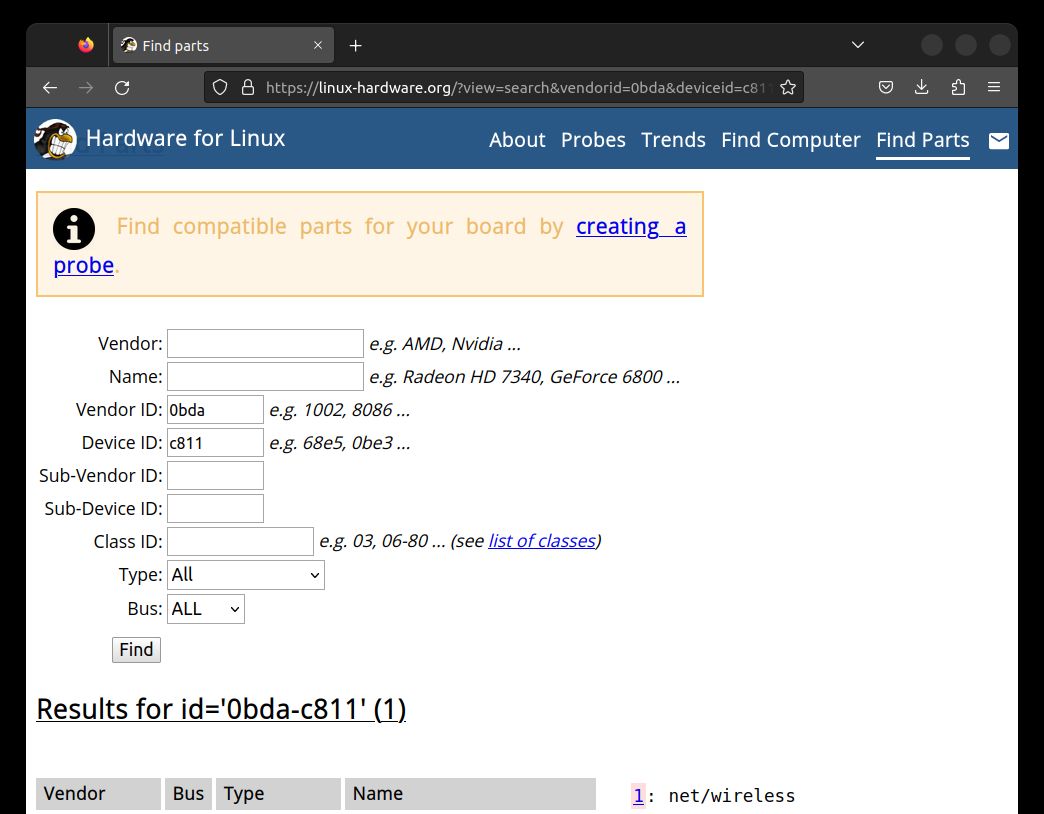Expand the Bus dropdown set to ALL

pos(205,609)
